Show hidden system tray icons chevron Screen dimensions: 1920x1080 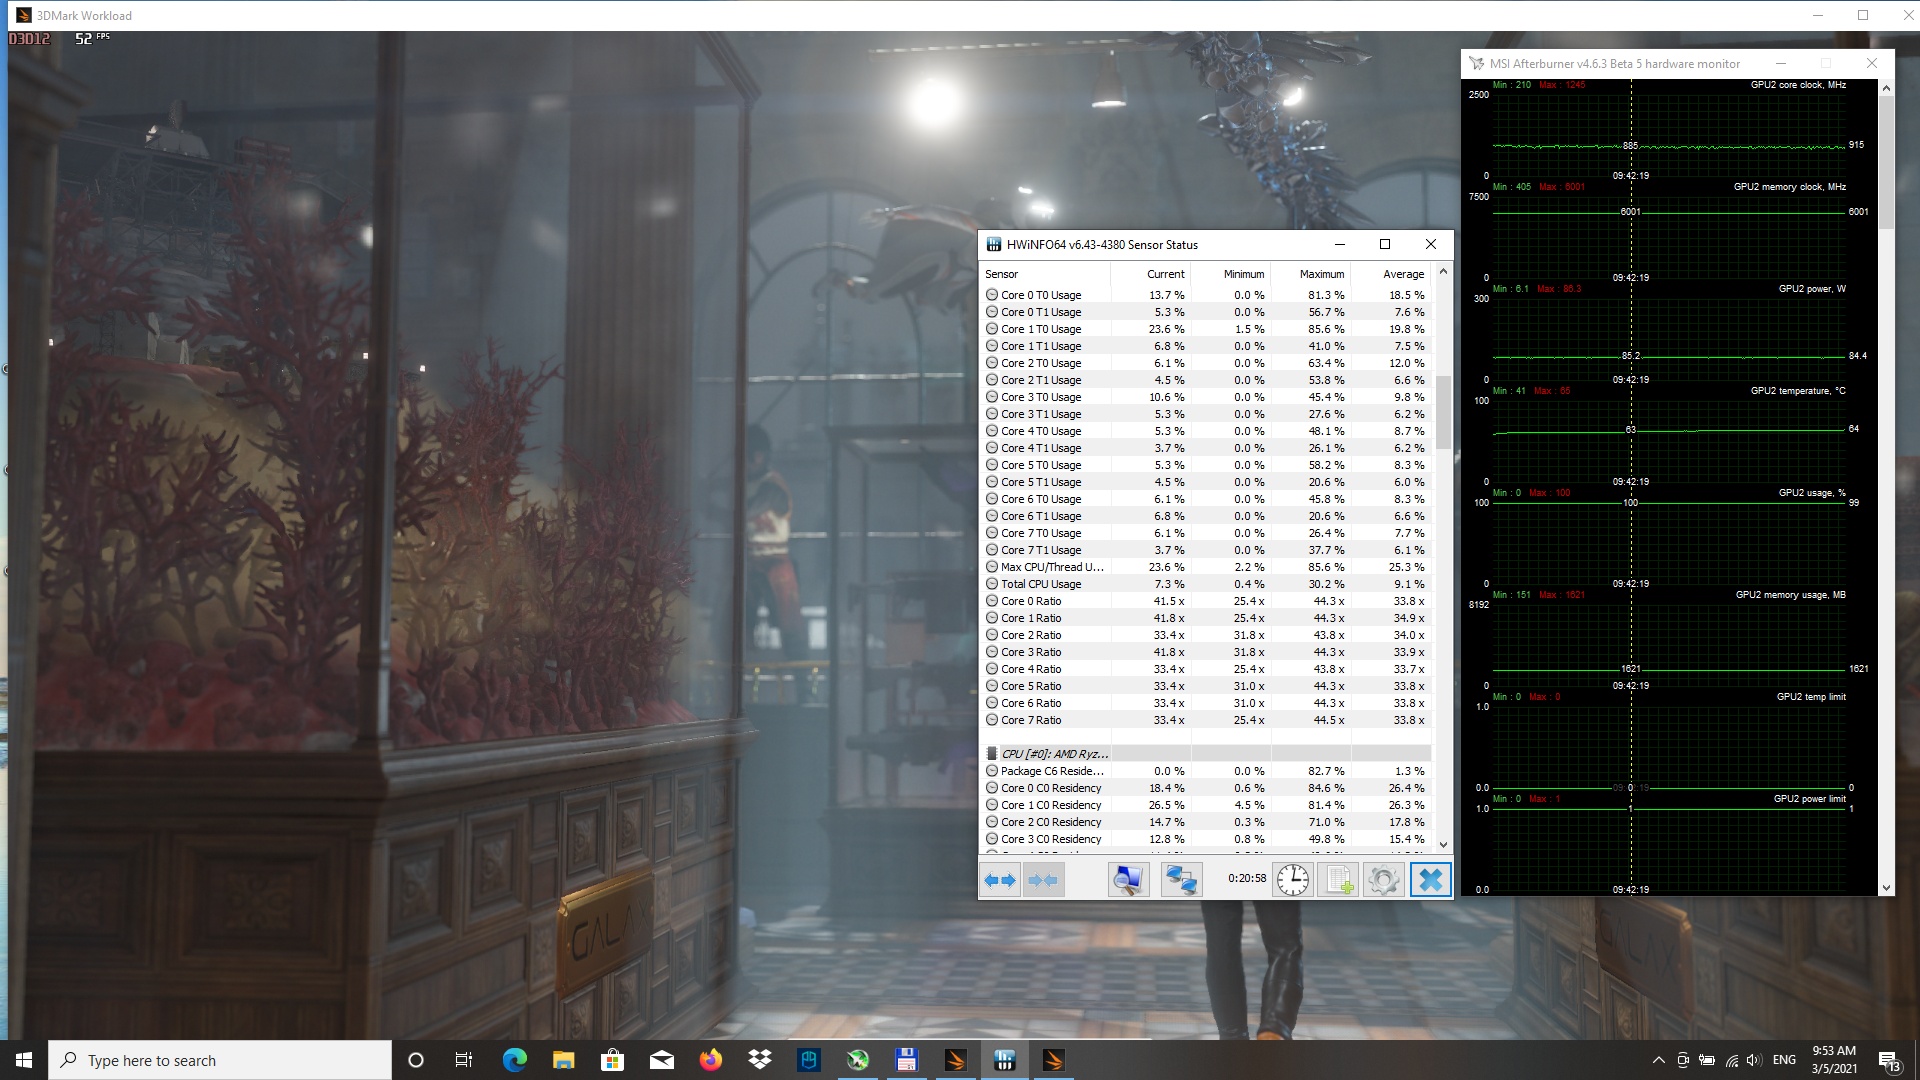point(1658,1060)
